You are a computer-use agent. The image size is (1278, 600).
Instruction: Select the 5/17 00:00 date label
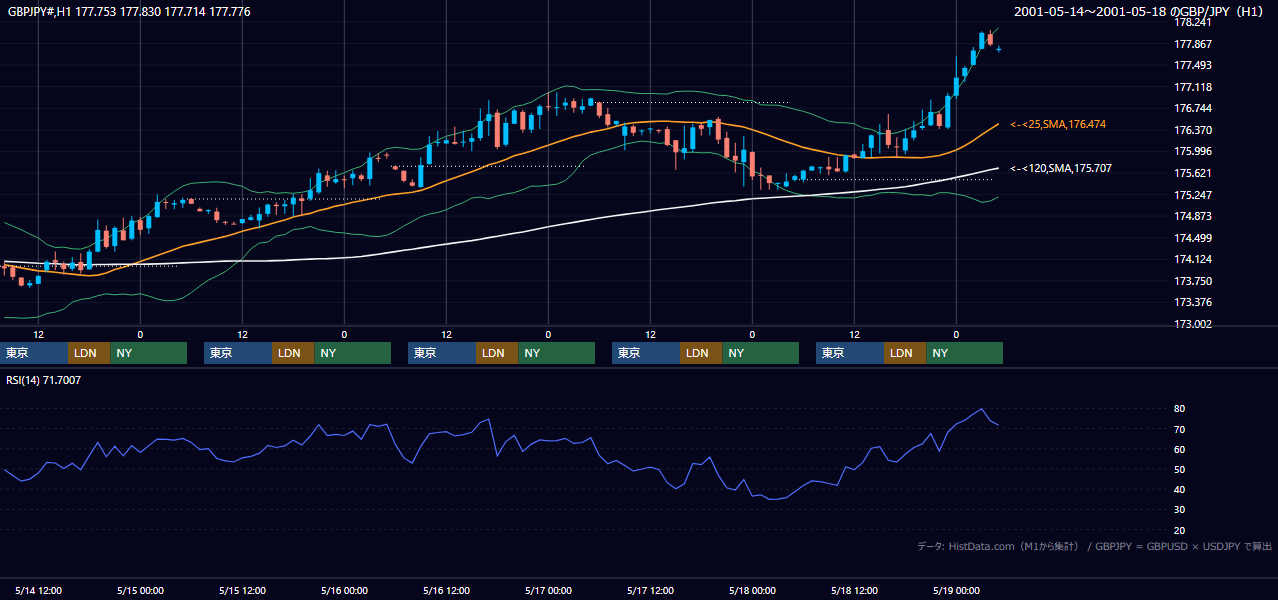click(x=548, y=590)
